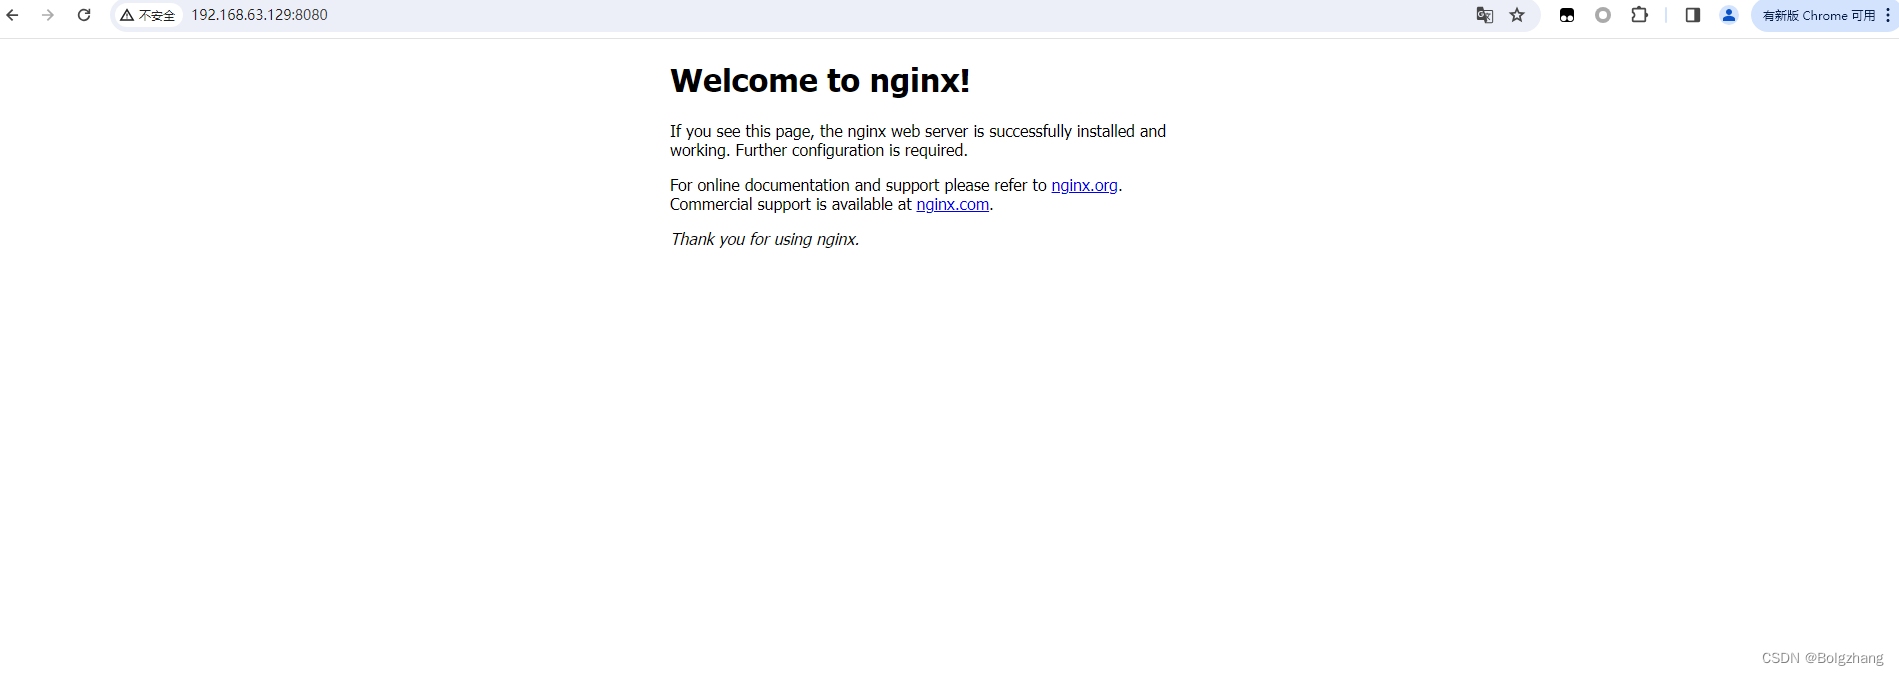
Task: Go back to previous page
Action: (x=13, y=15)
